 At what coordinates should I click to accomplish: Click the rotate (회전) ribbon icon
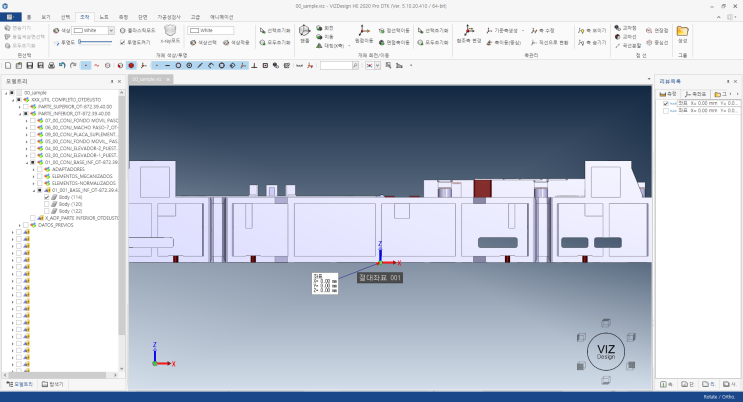coord(319,28)
